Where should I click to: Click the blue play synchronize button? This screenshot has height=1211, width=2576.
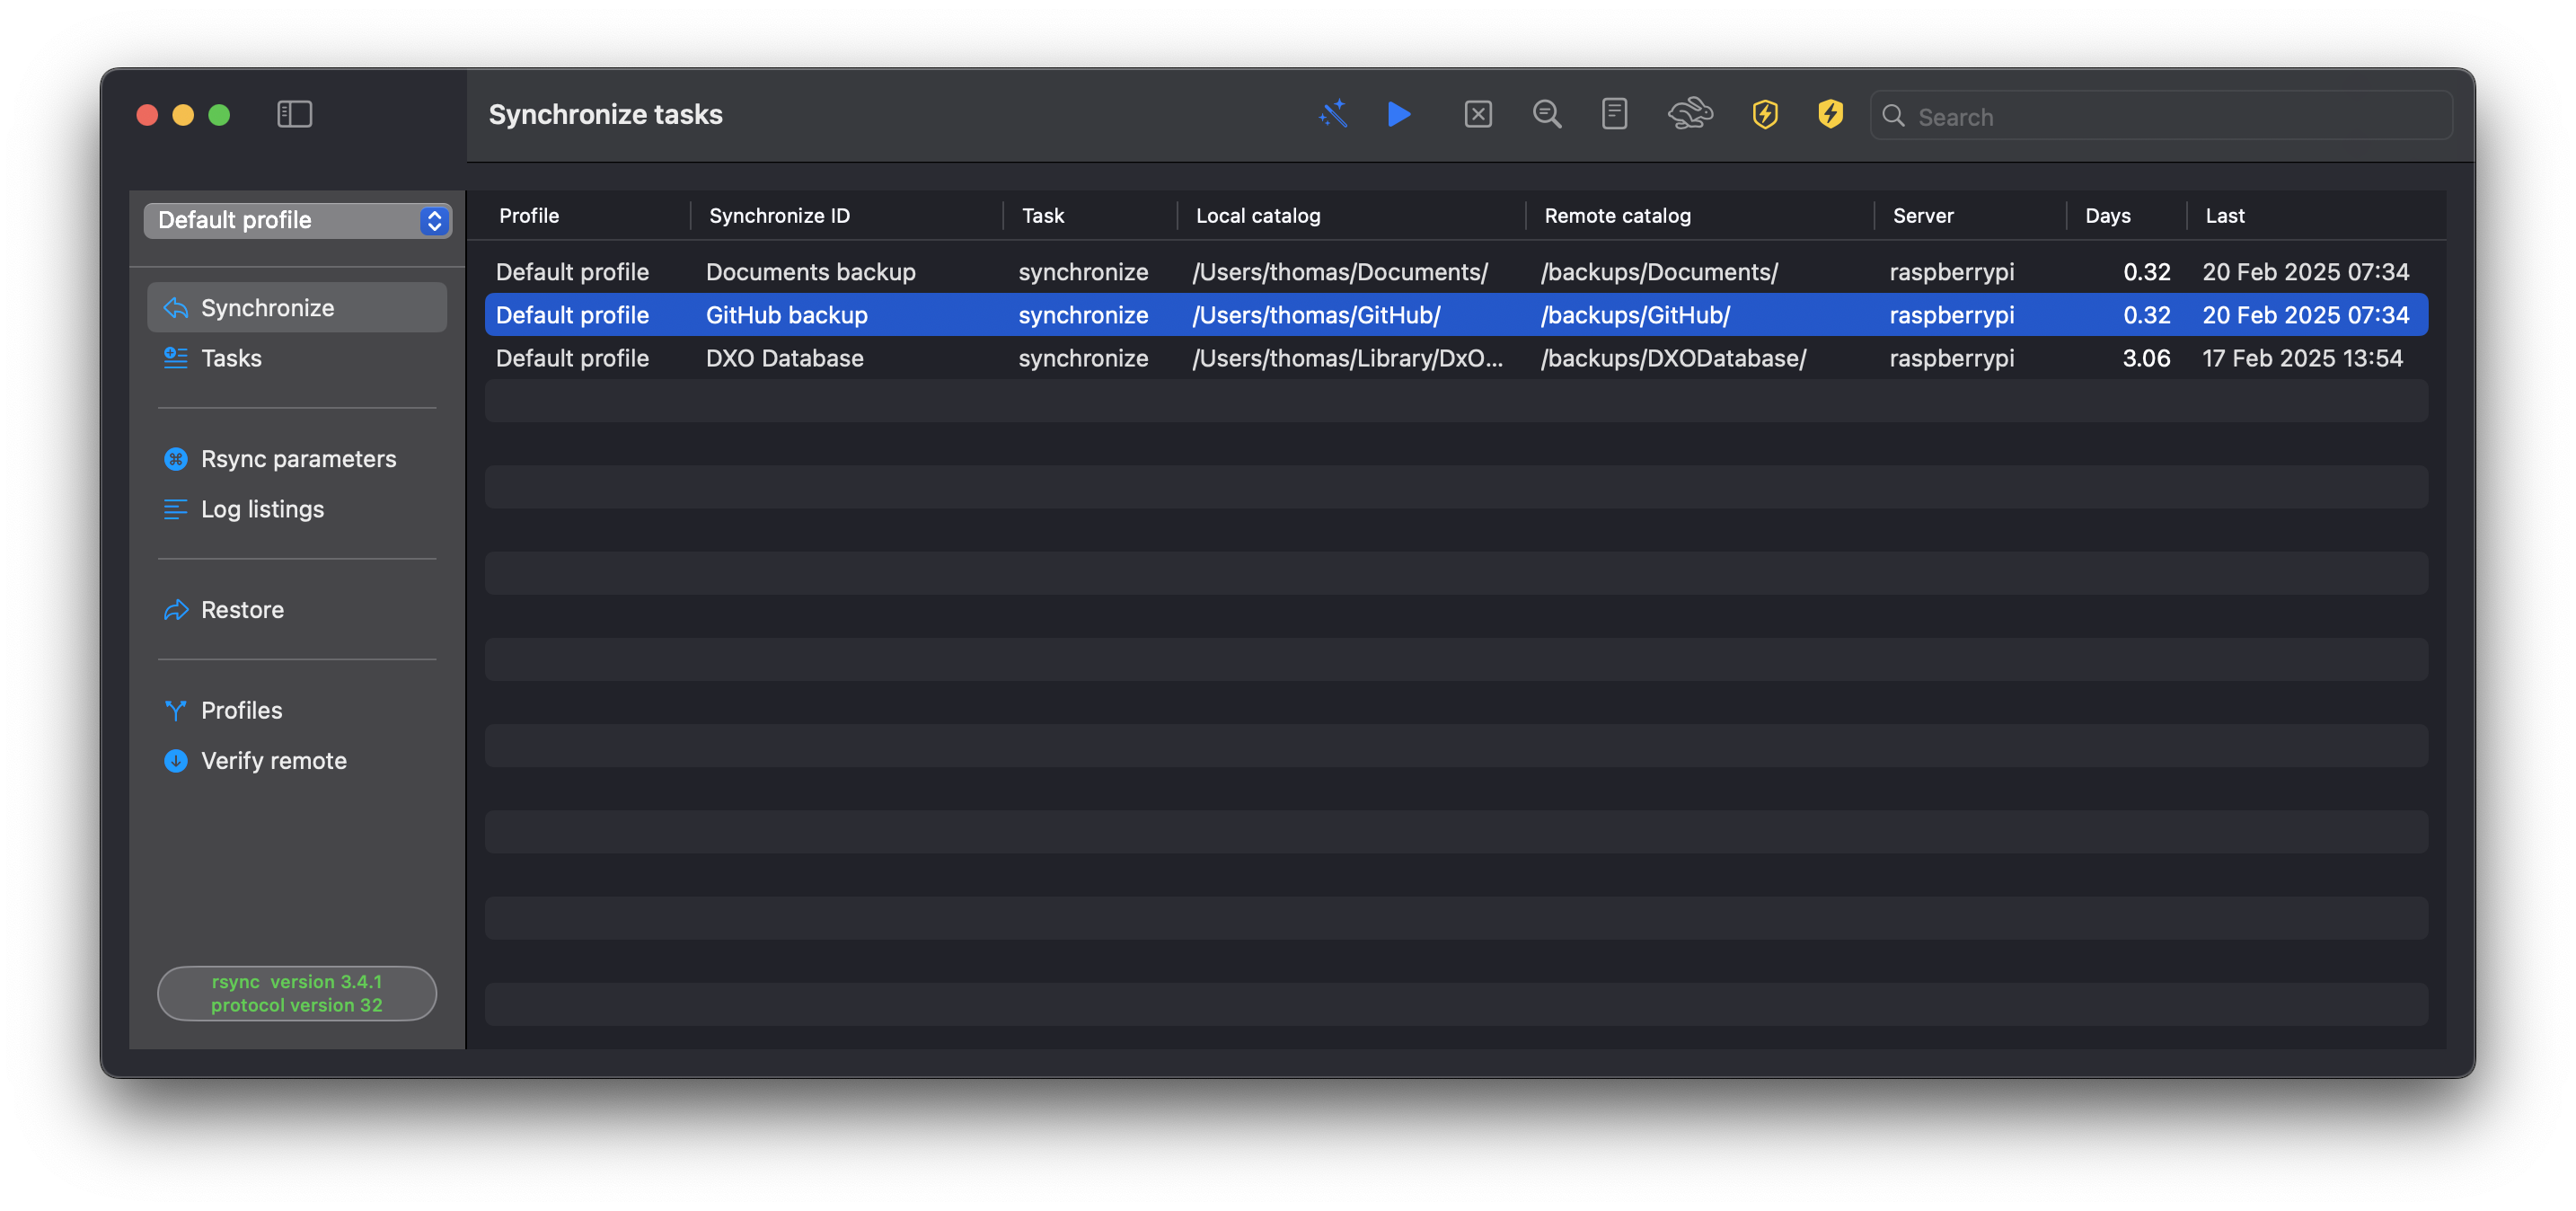click(x=1399, y=114)
